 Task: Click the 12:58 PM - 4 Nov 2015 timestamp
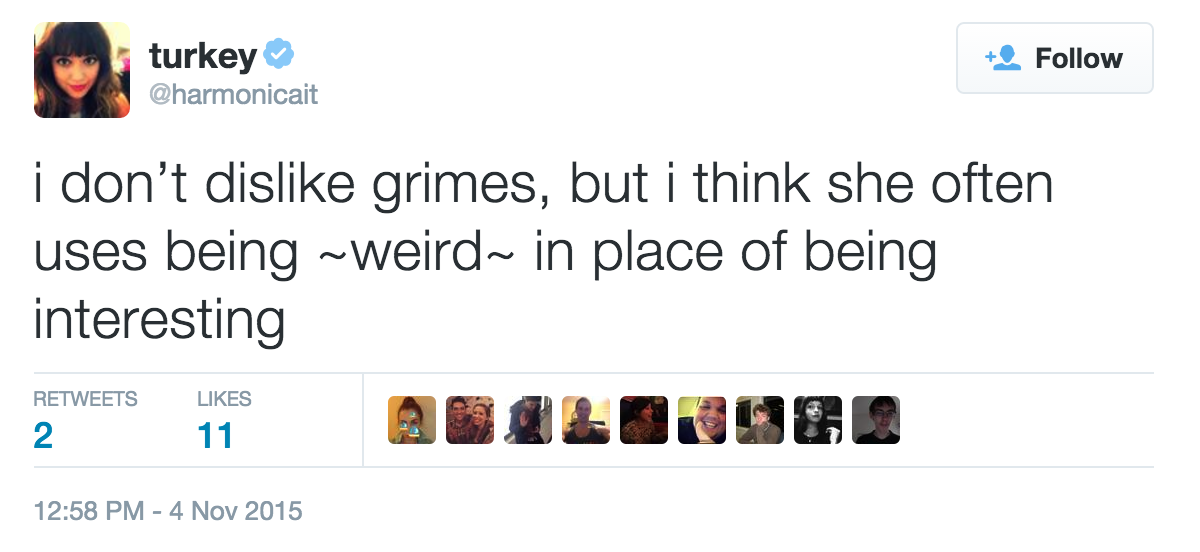tap(168, 511)
